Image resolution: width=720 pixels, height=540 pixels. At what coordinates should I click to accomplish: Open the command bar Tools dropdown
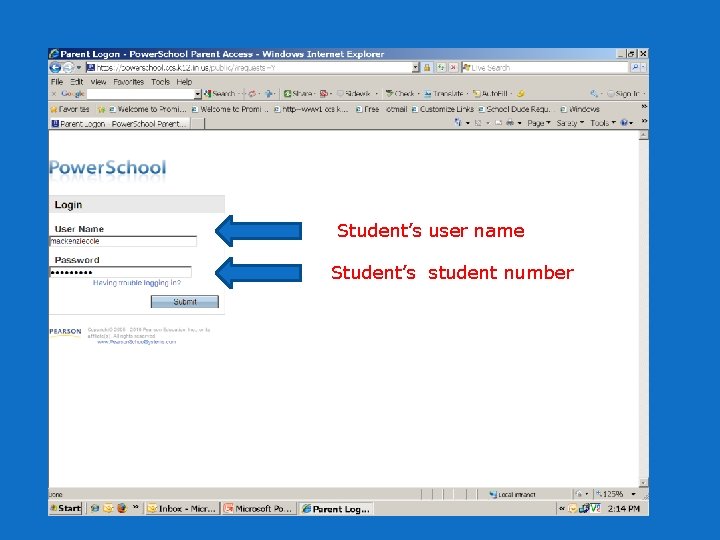tap(602, 123)
